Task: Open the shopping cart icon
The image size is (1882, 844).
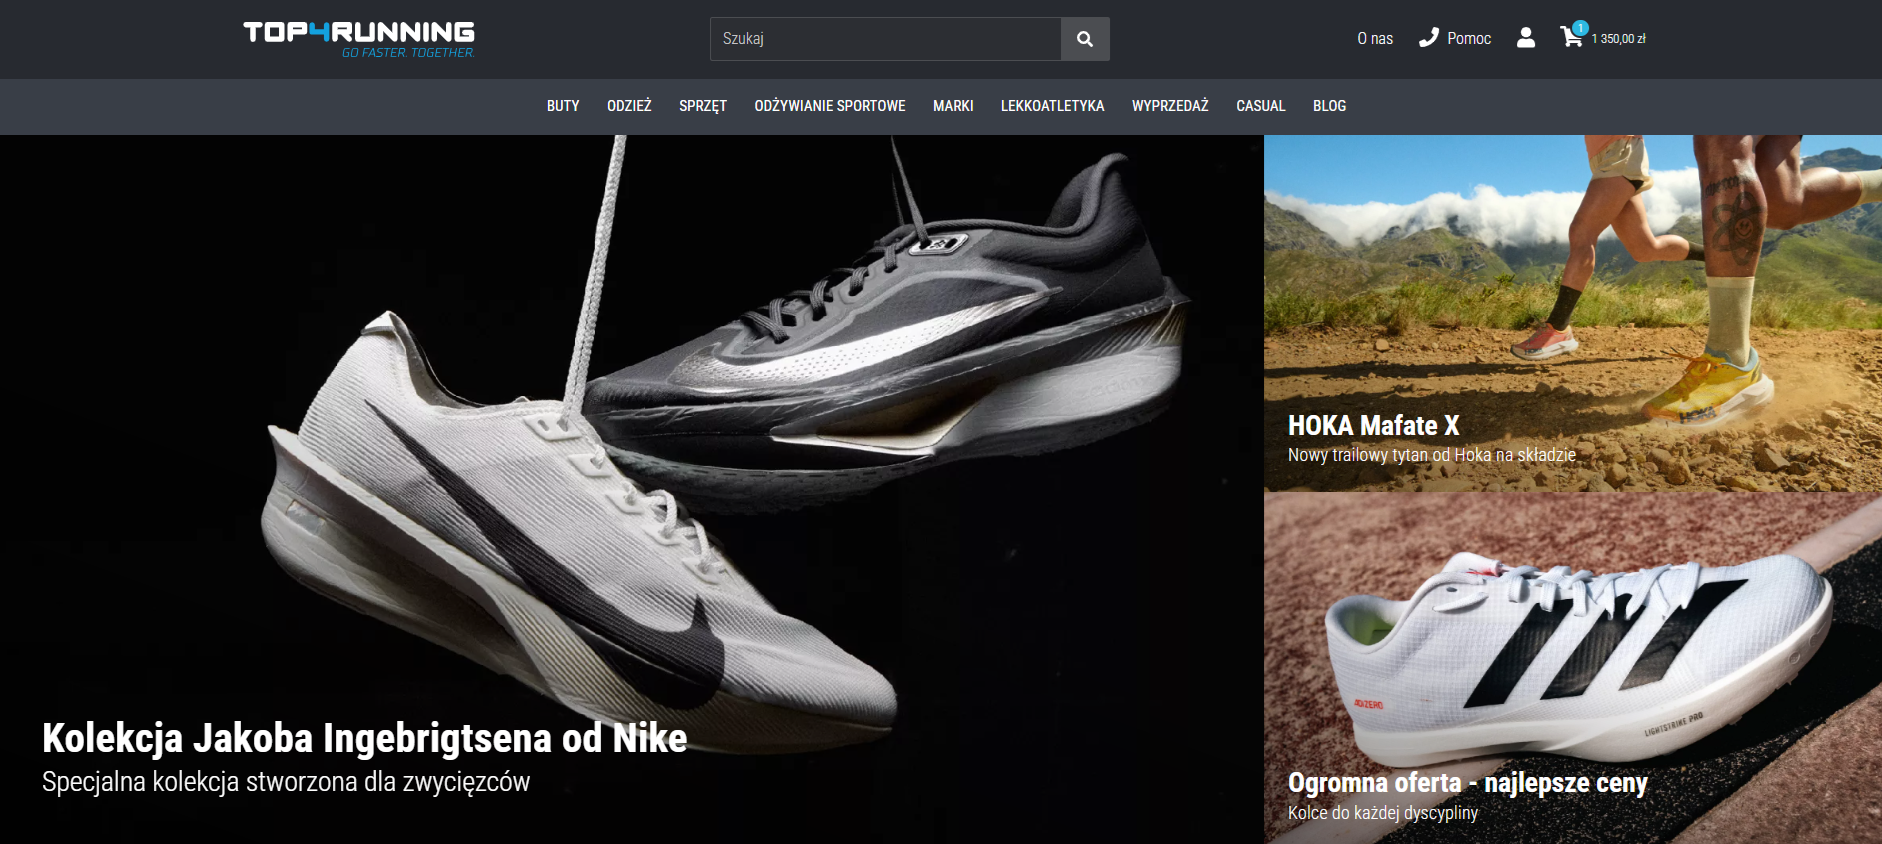Action: pyautogui.click(x=1571, y=37)
